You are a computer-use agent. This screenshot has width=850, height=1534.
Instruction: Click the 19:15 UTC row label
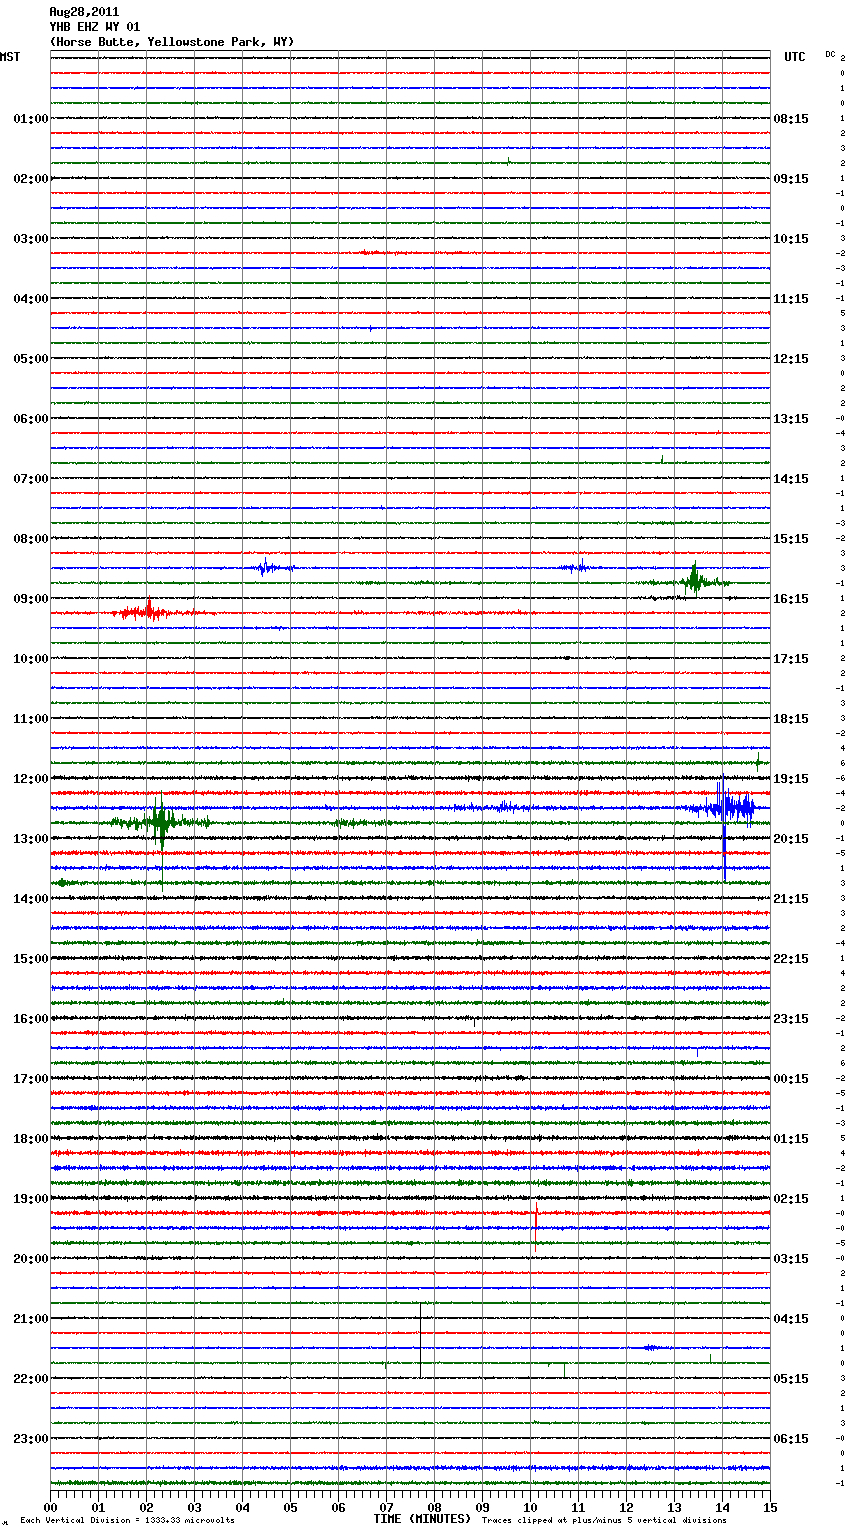point(791,779)
